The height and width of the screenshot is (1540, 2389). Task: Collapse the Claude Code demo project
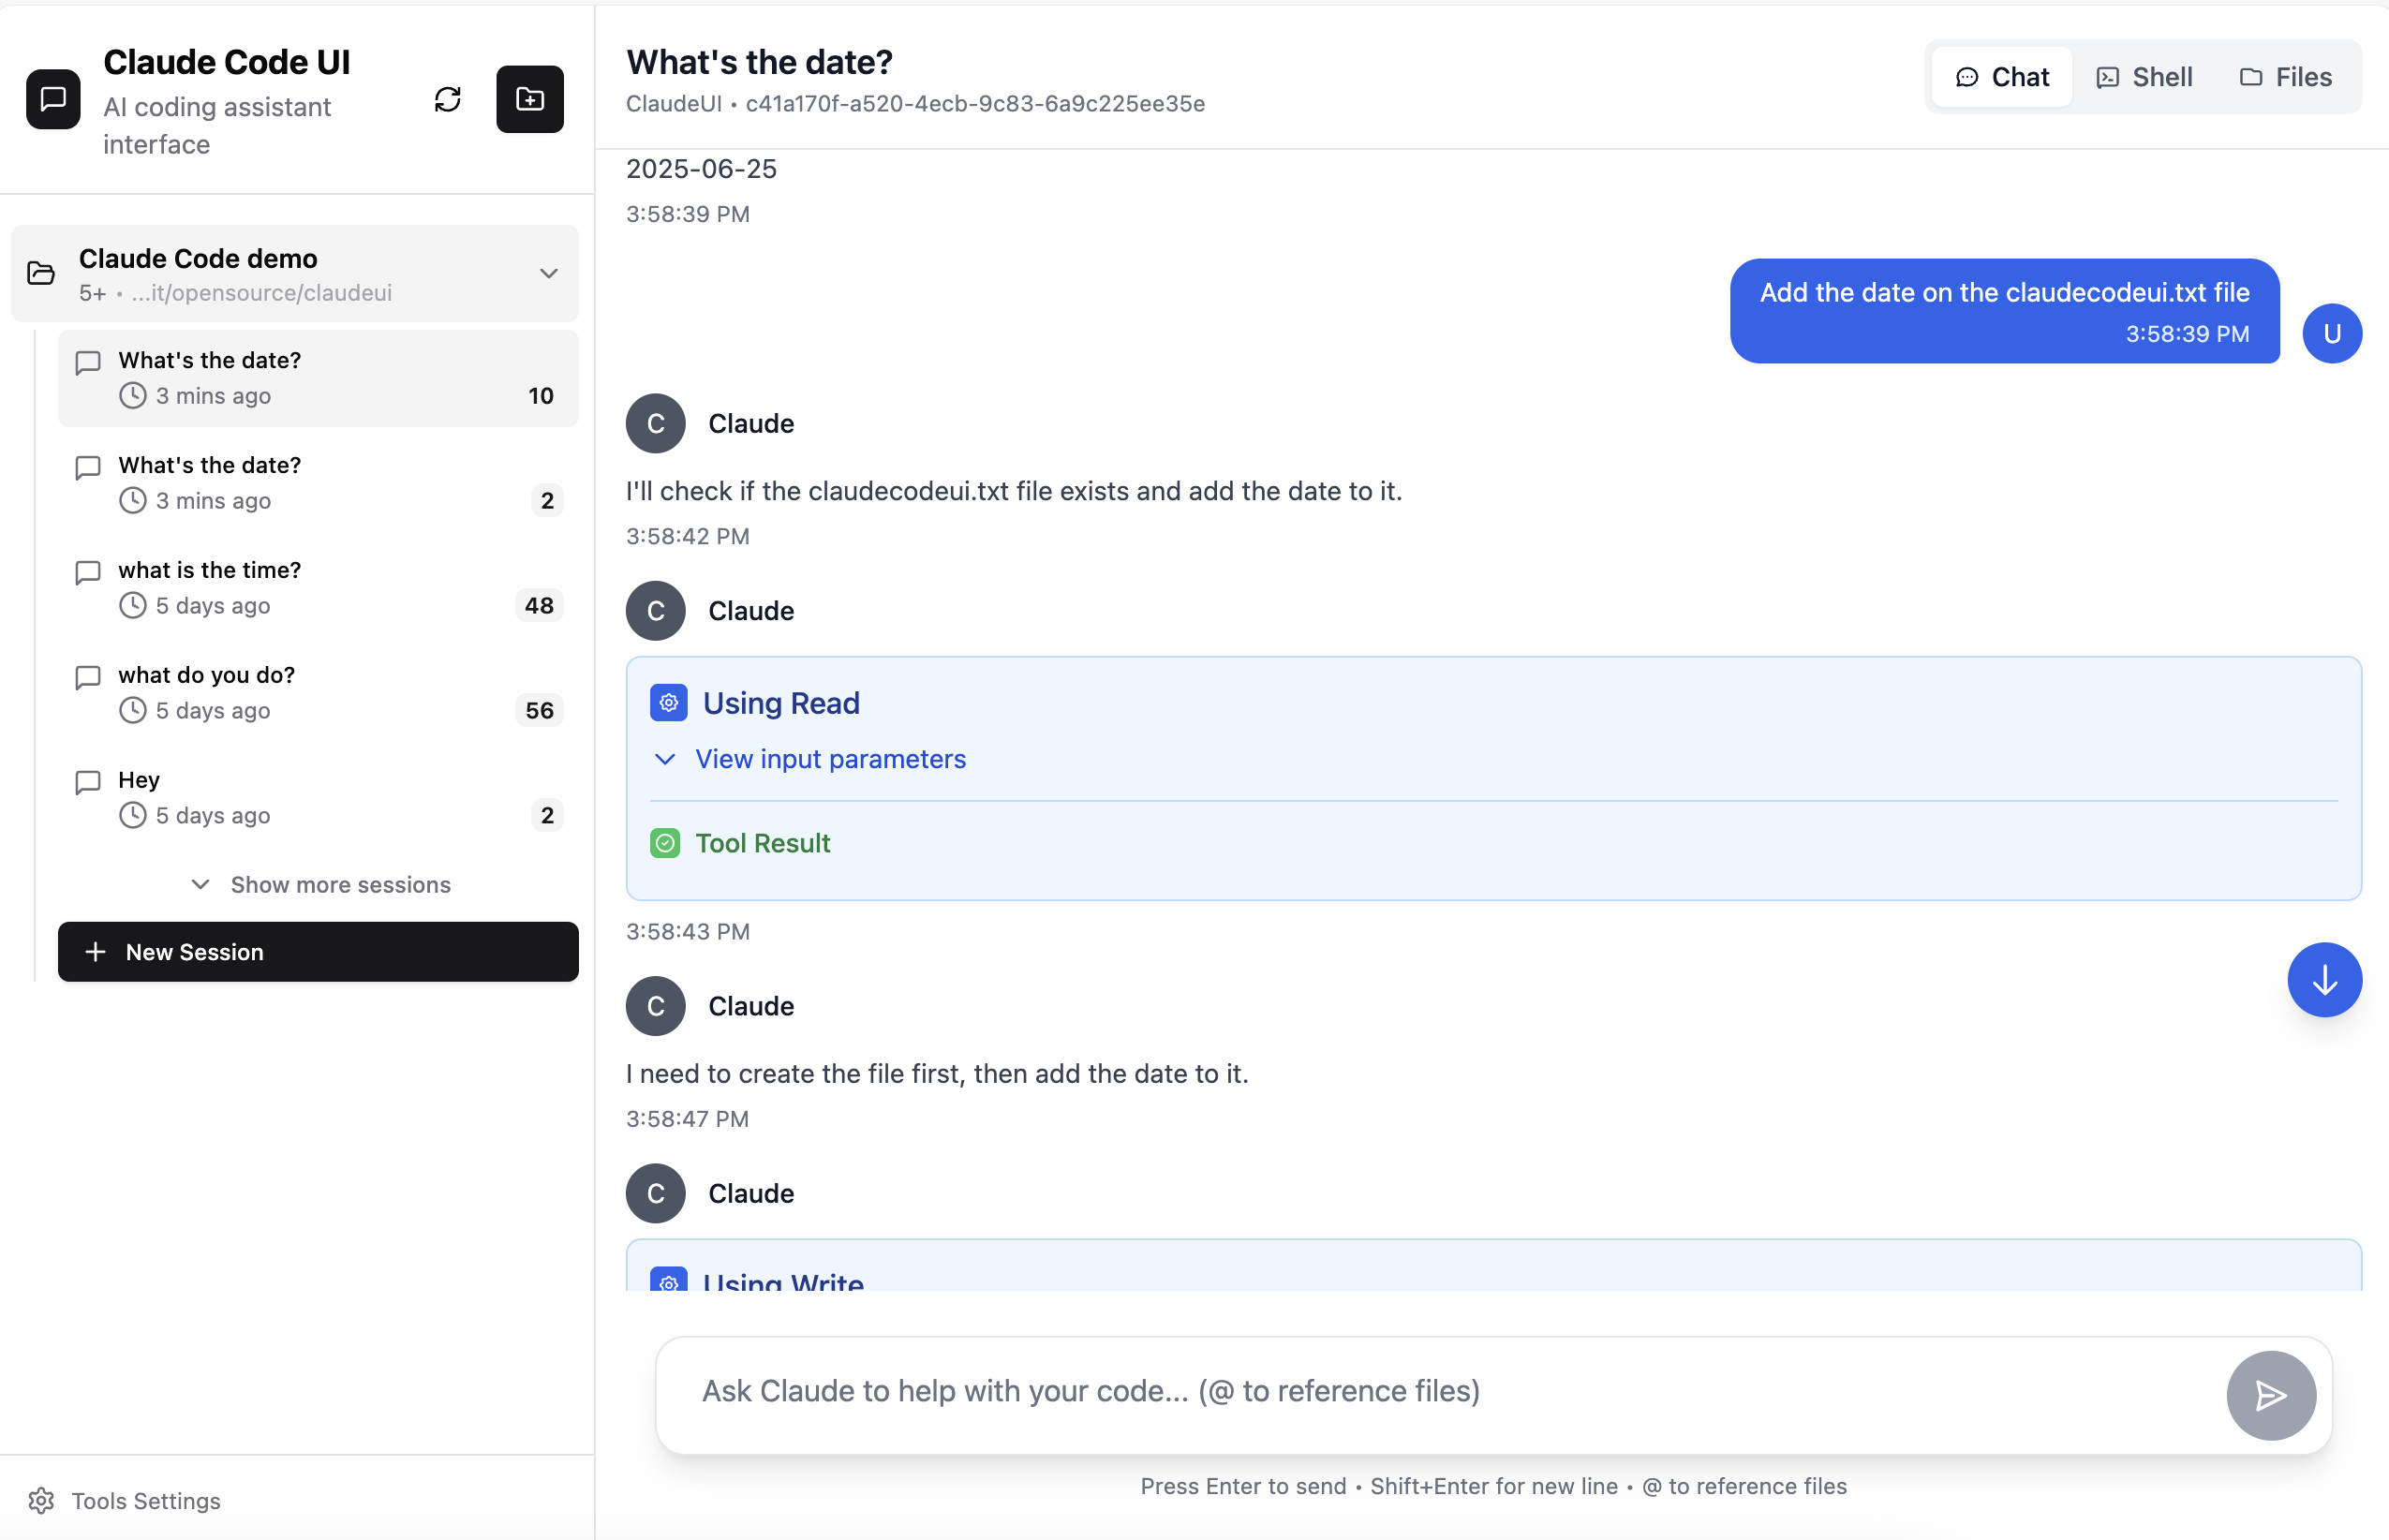[549, 273]
